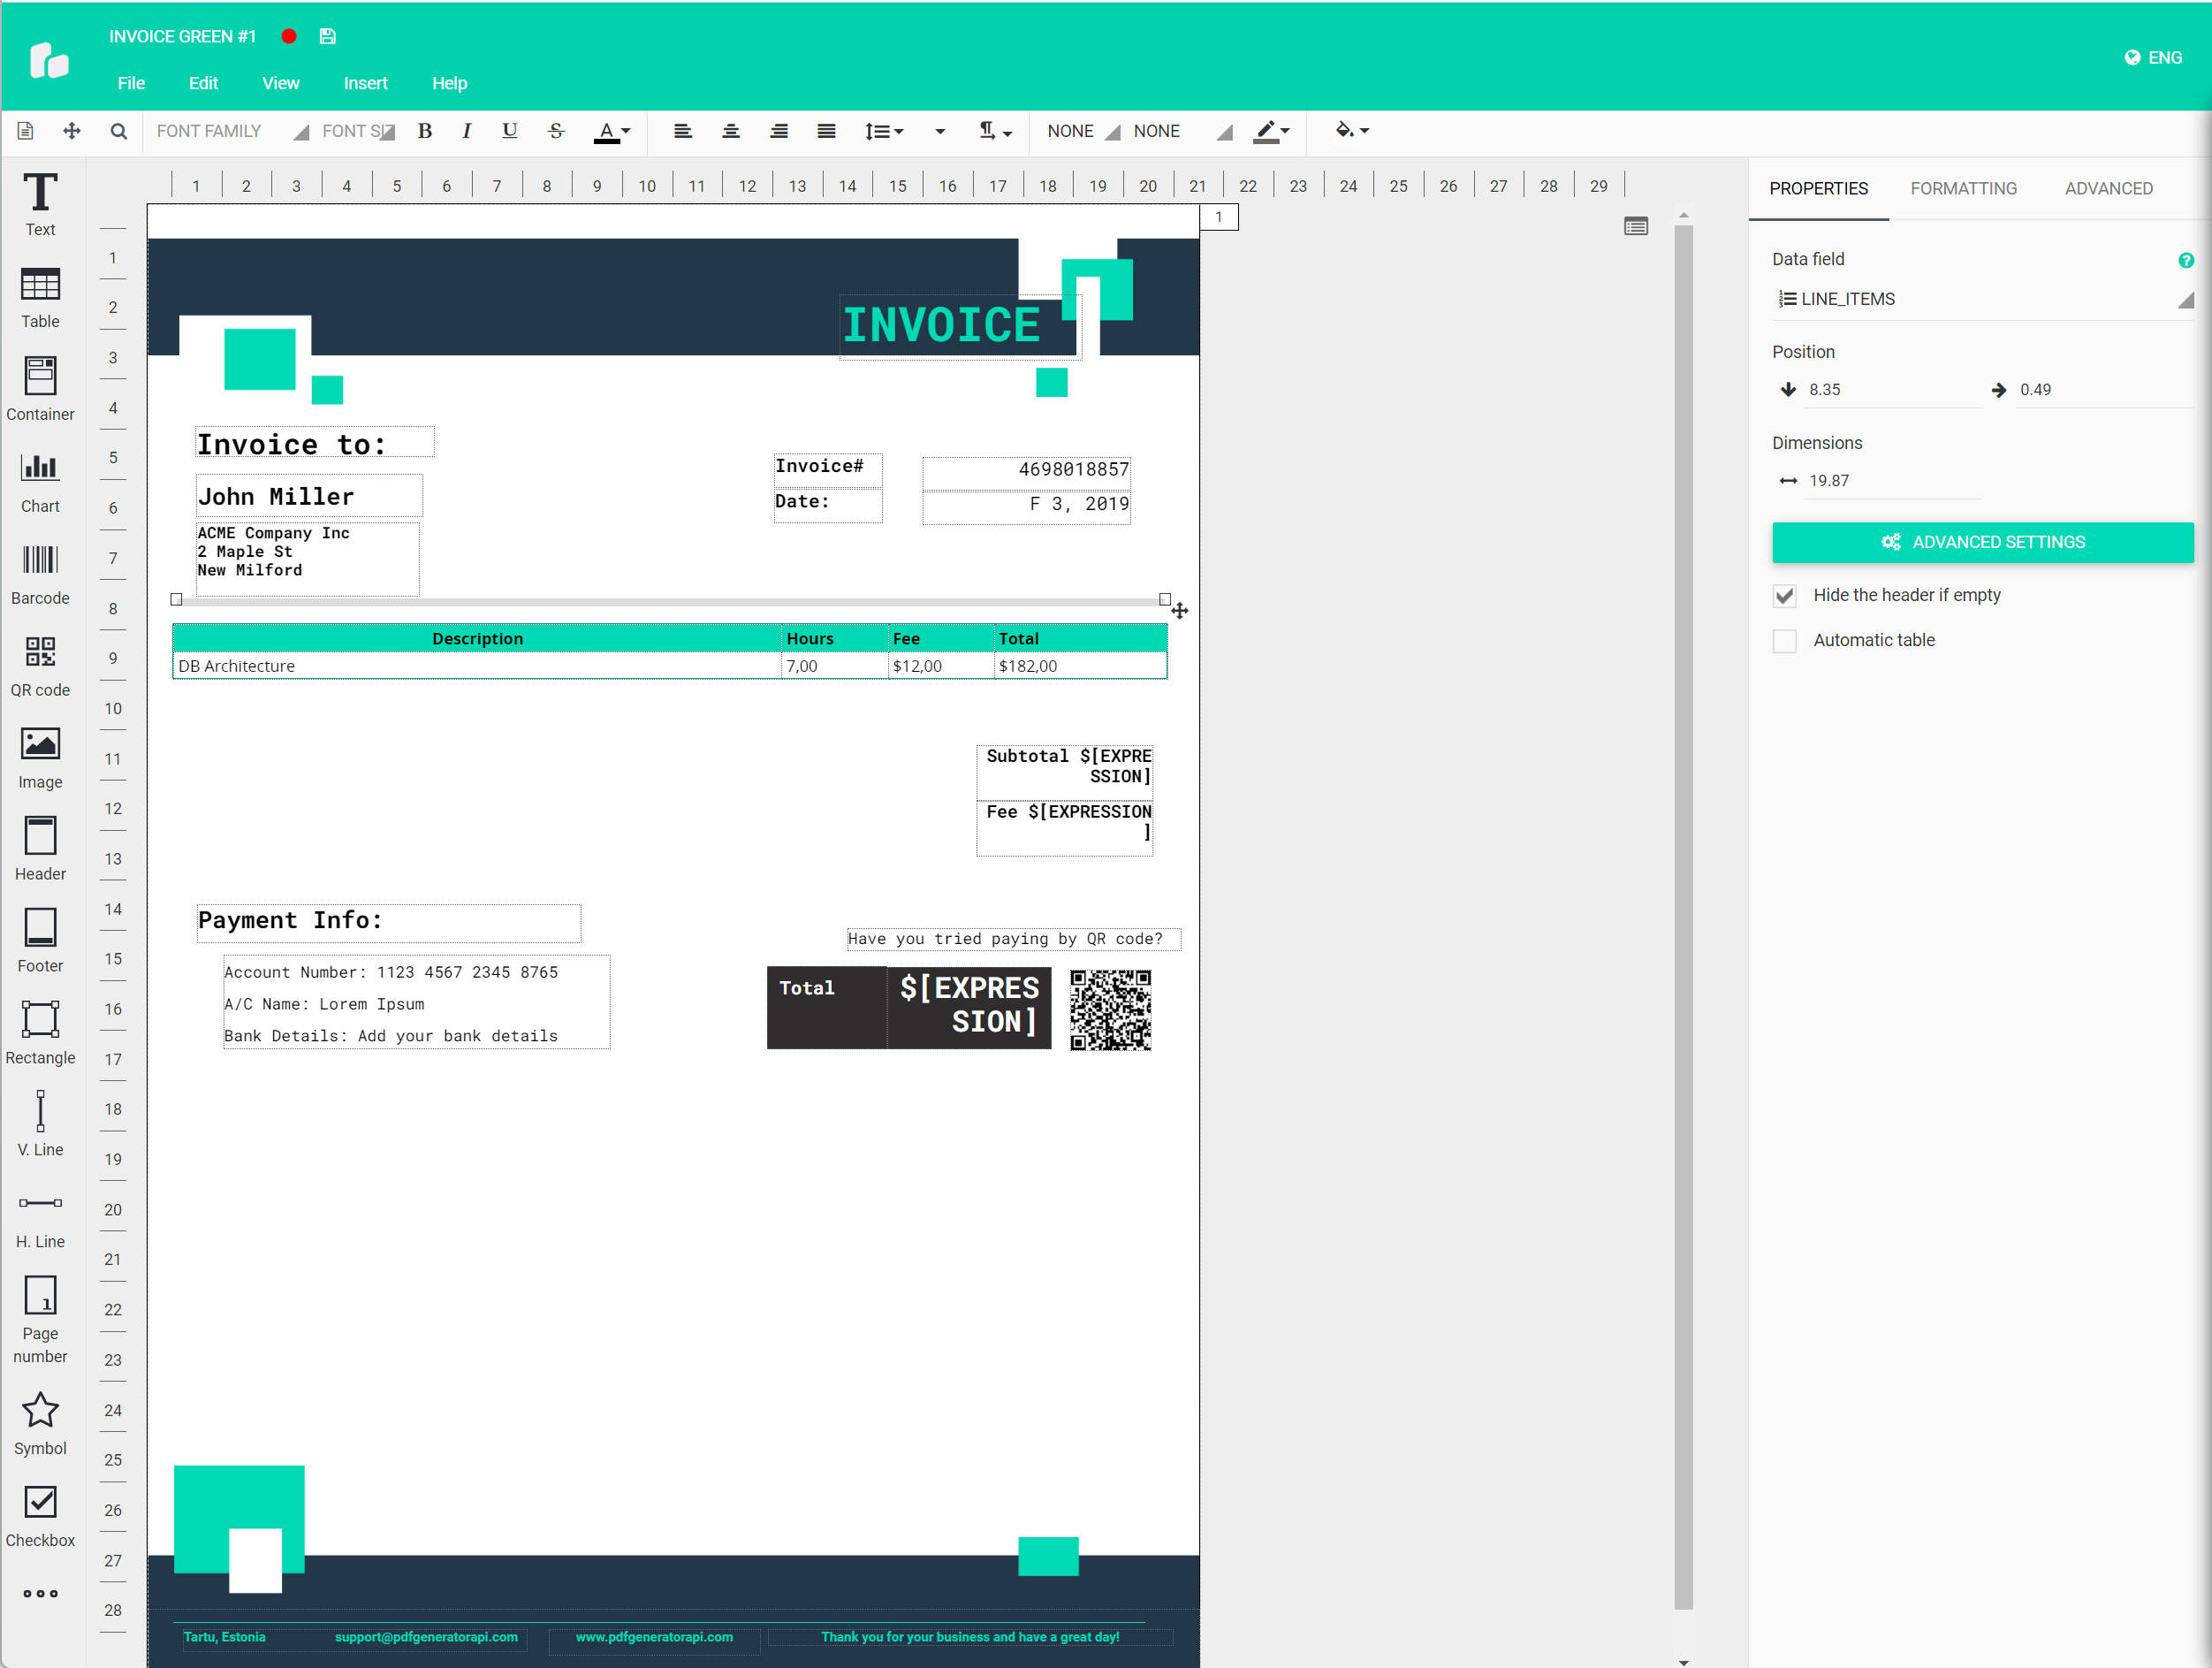Uncheck Hide the header if empty
Image resolution: width=2212 pixels, height=1668 pixels.
(x=1786, y=595)
